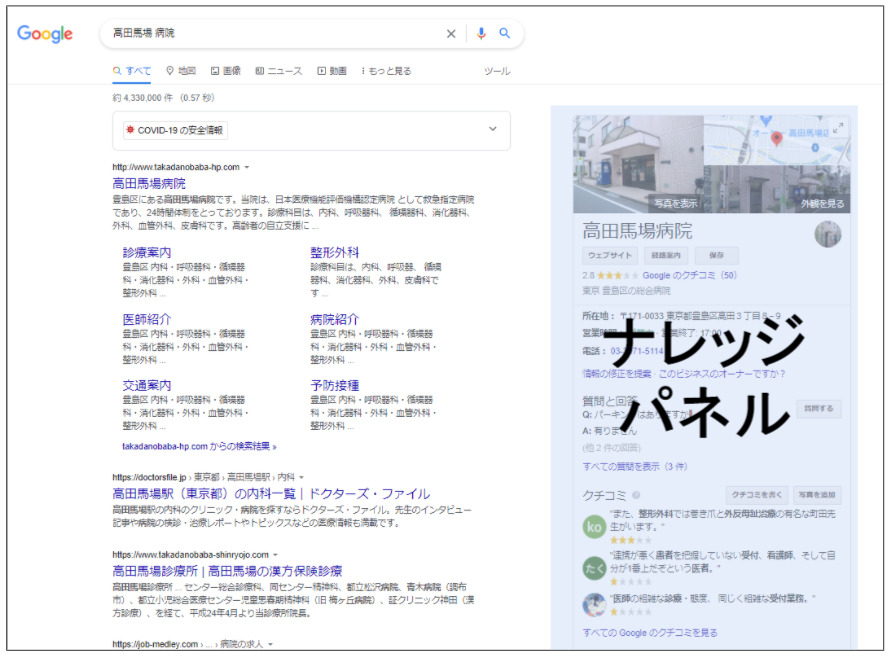Open the ドクターズ・ファイル 内科一覧 result

click(271, 494)
